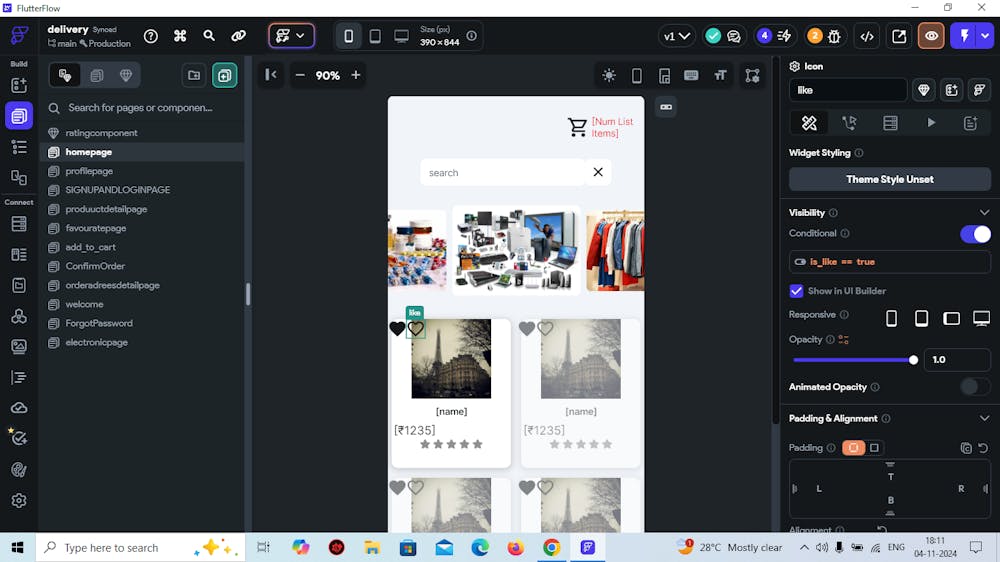Click the preview eye button
The image size is (1000, 562).
click(931, 36)
